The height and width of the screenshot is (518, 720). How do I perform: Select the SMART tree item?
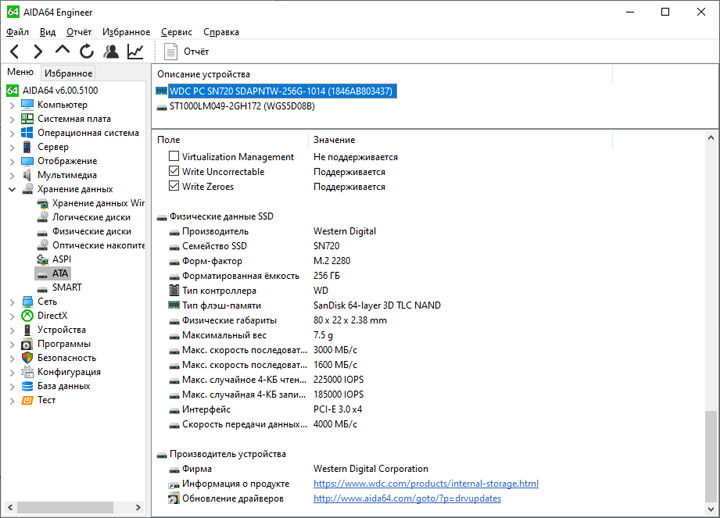pos(67,287)
